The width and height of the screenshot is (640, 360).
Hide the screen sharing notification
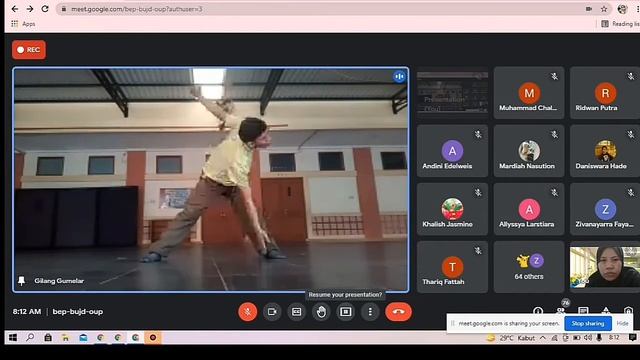[622, 323]
